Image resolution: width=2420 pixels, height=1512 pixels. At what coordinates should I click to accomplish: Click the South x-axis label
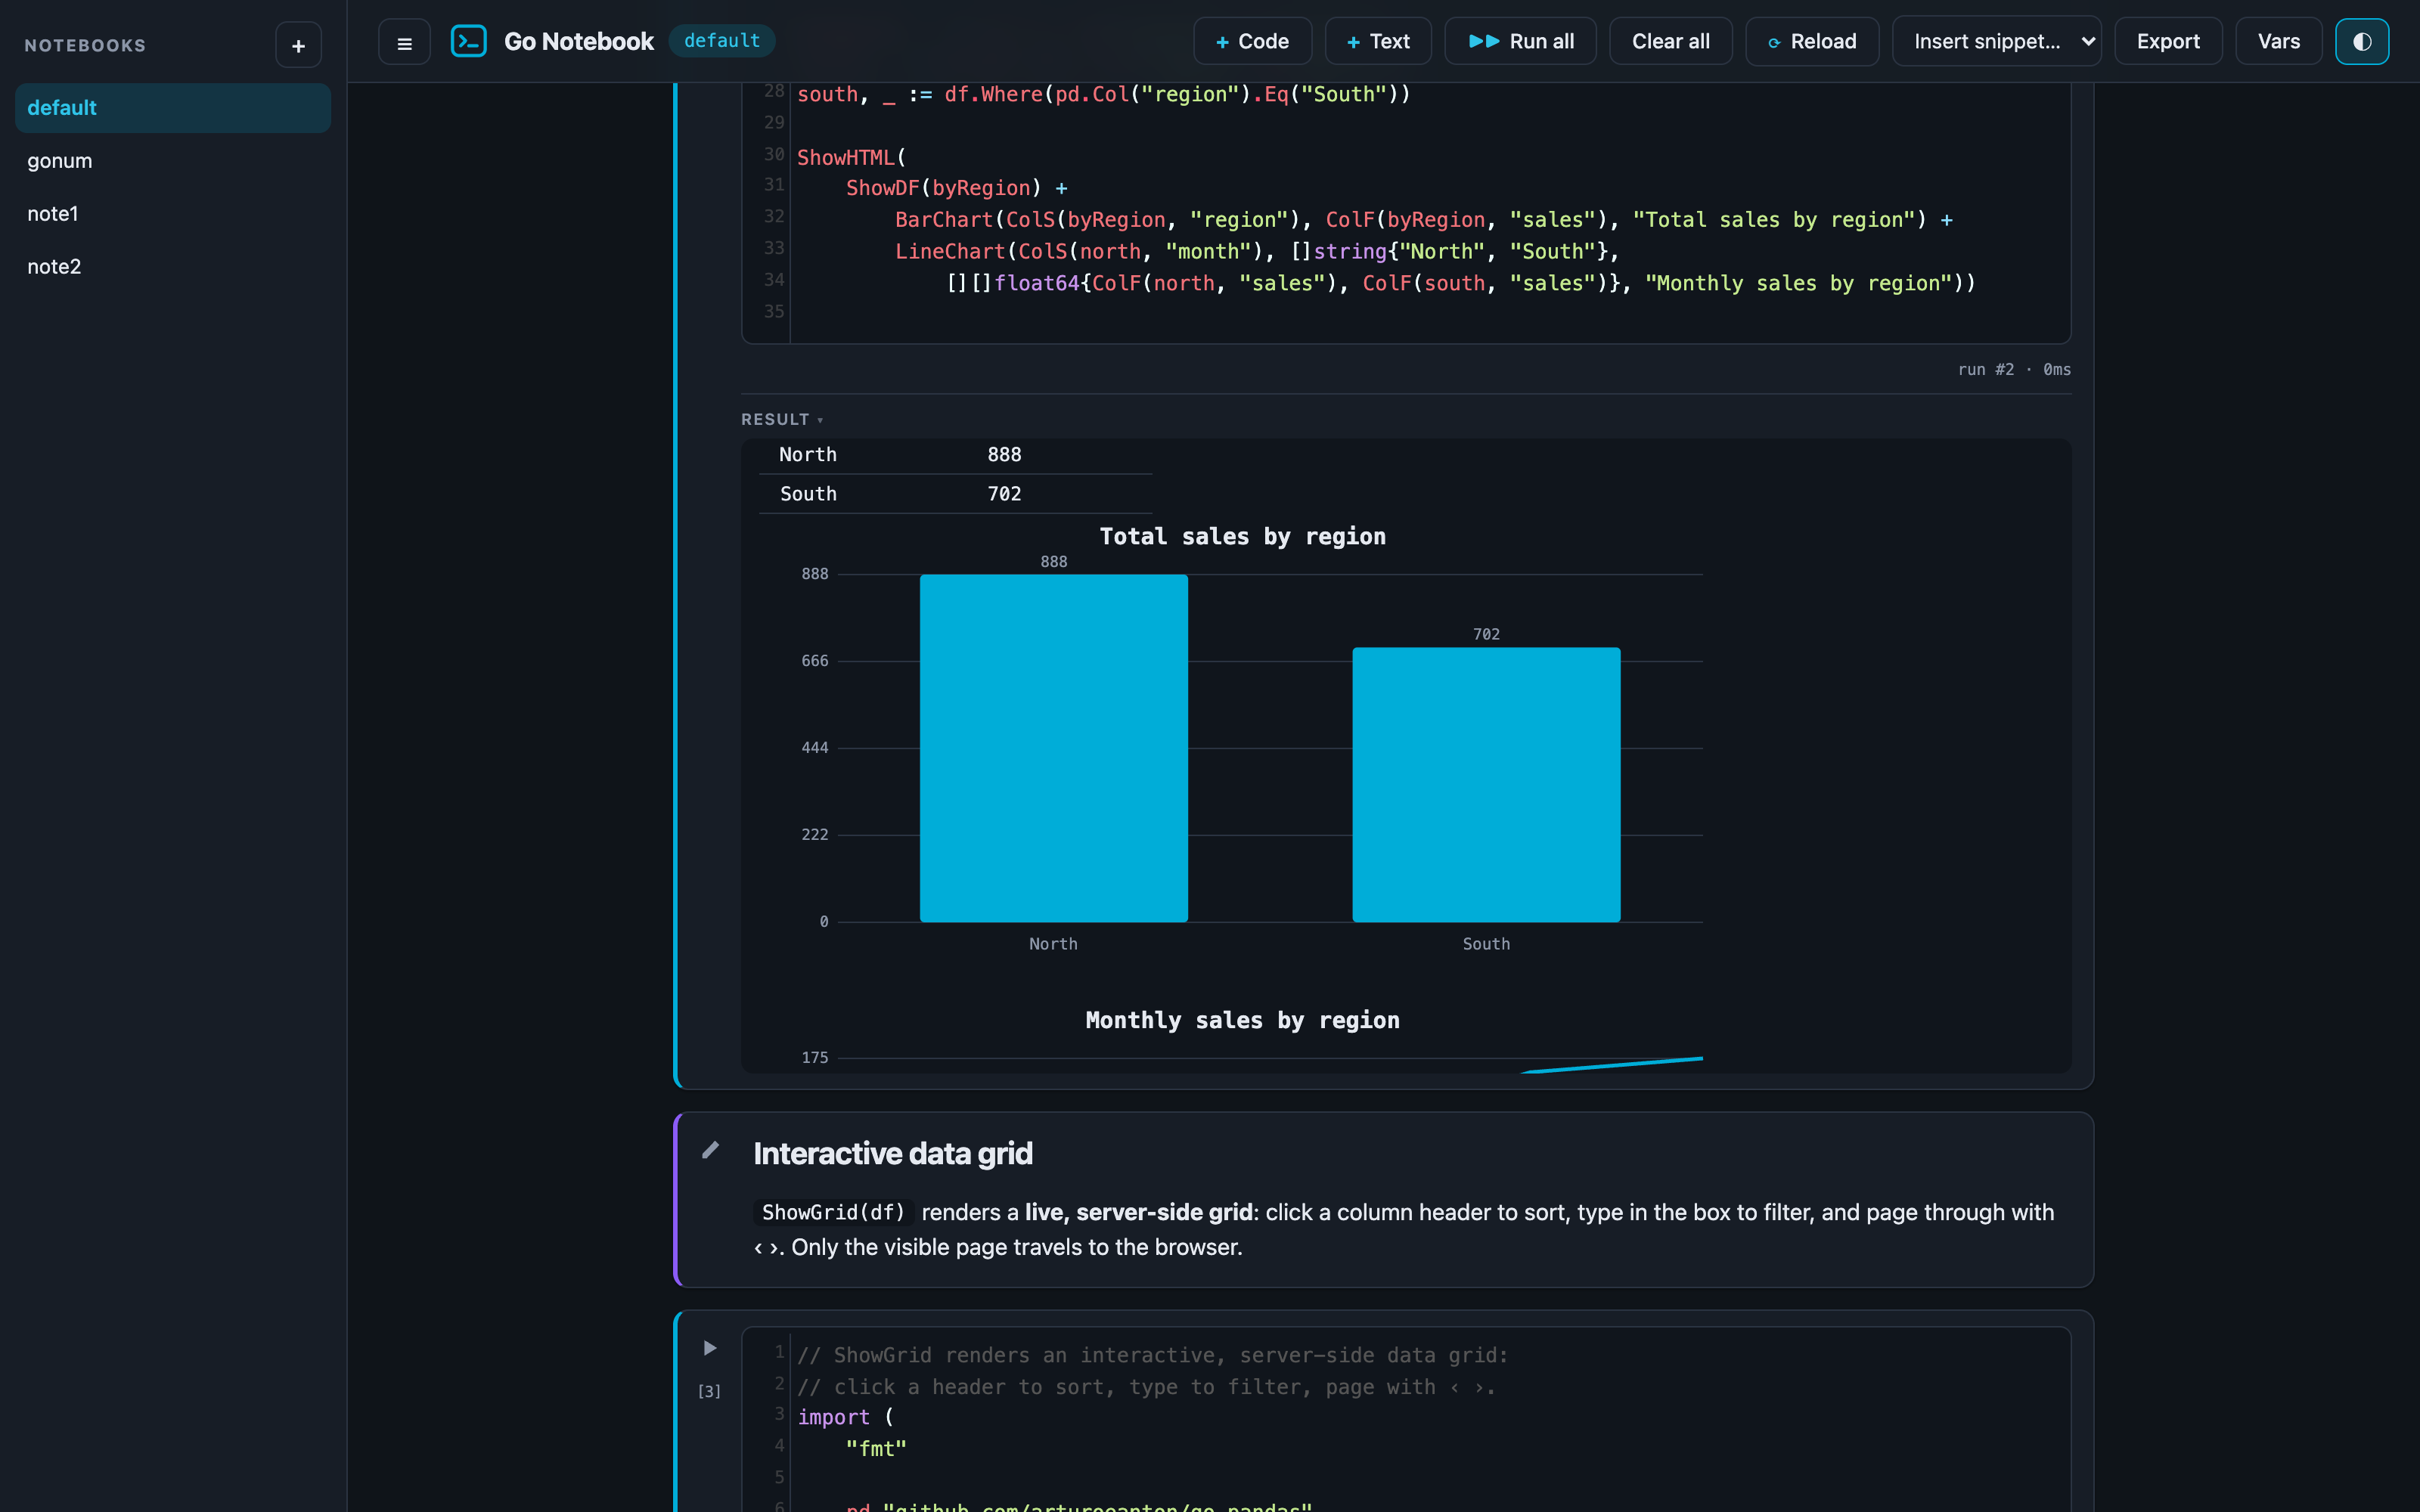[x=1486, y=944]
